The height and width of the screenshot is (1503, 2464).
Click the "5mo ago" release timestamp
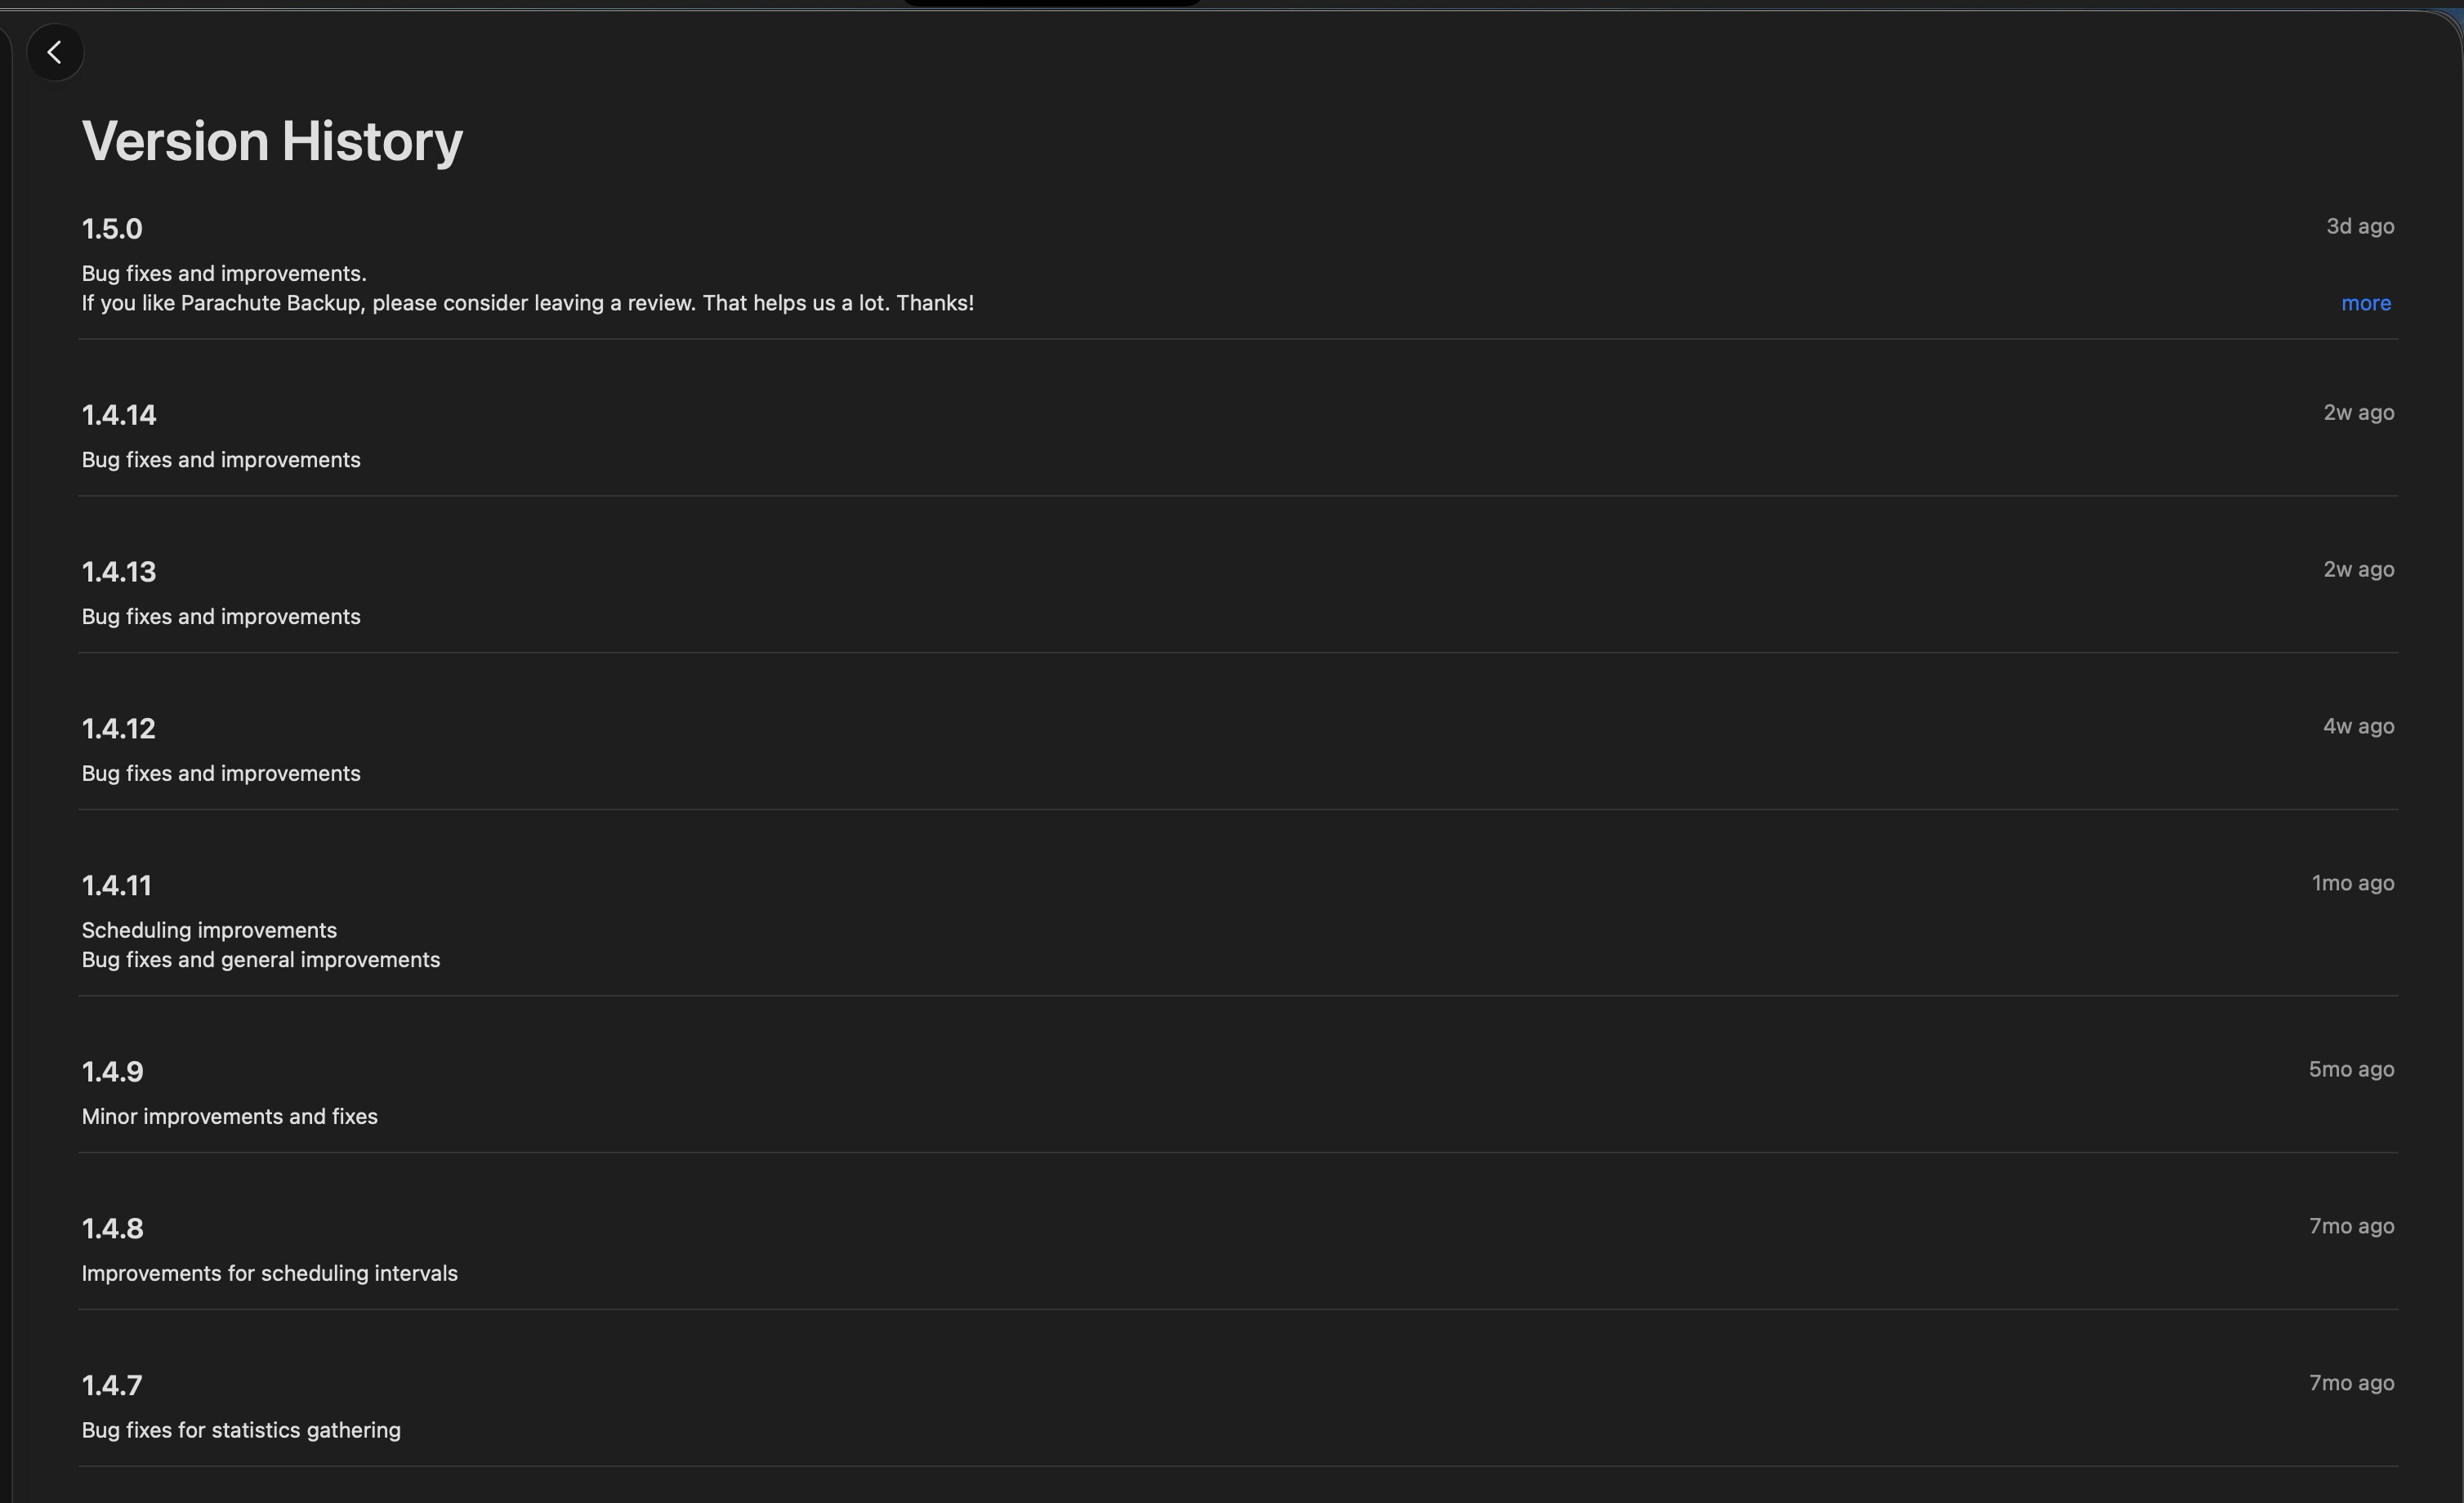coord(2350,1070)
